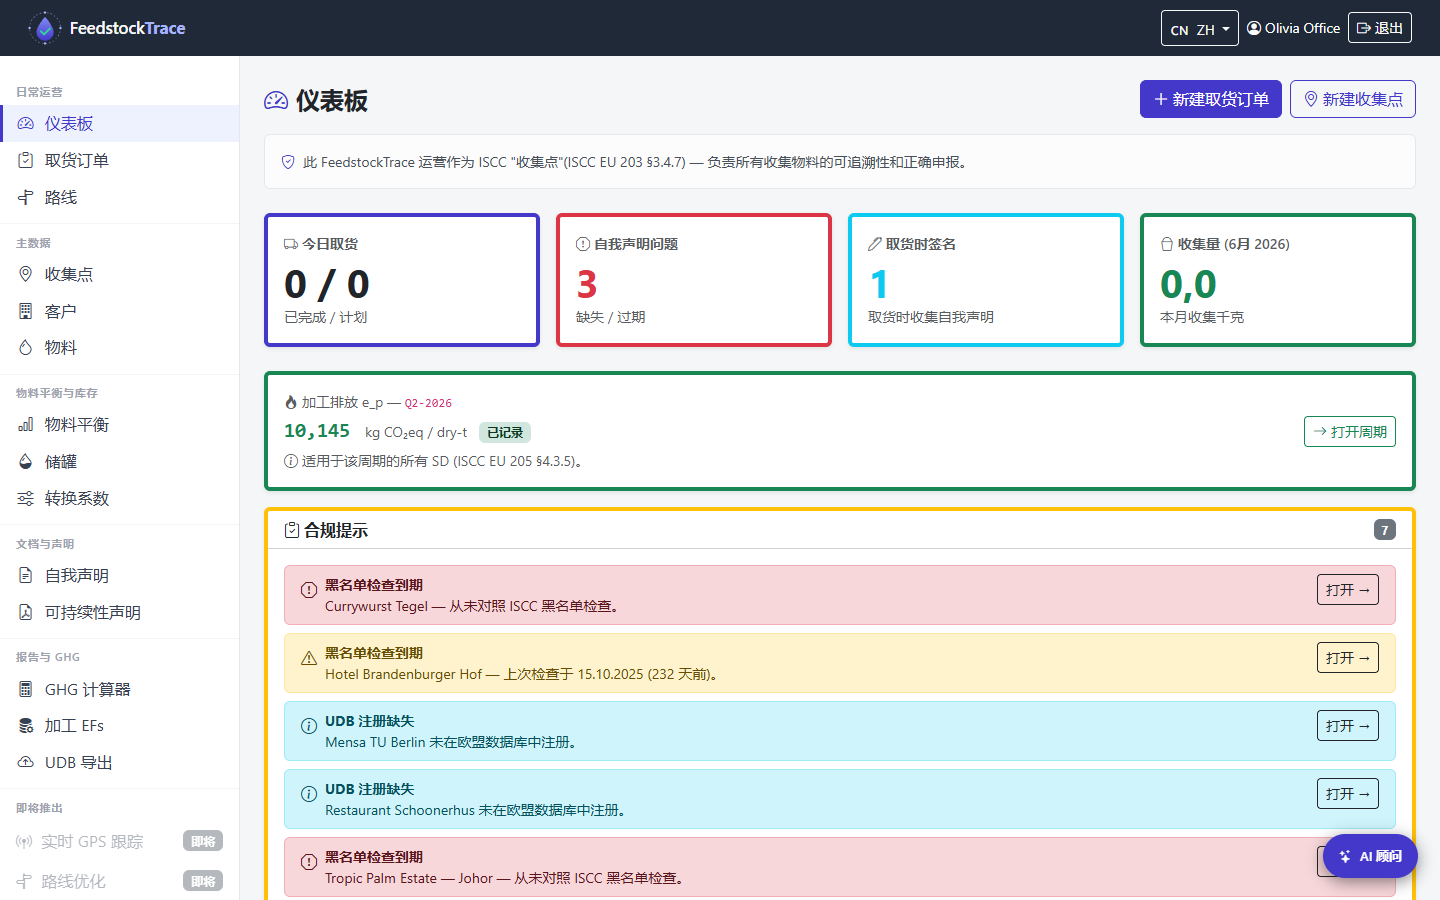Screen dimensions: 1440x900
Task: Click the 今日取货 stat card
Action: click(x=402, y=280)
